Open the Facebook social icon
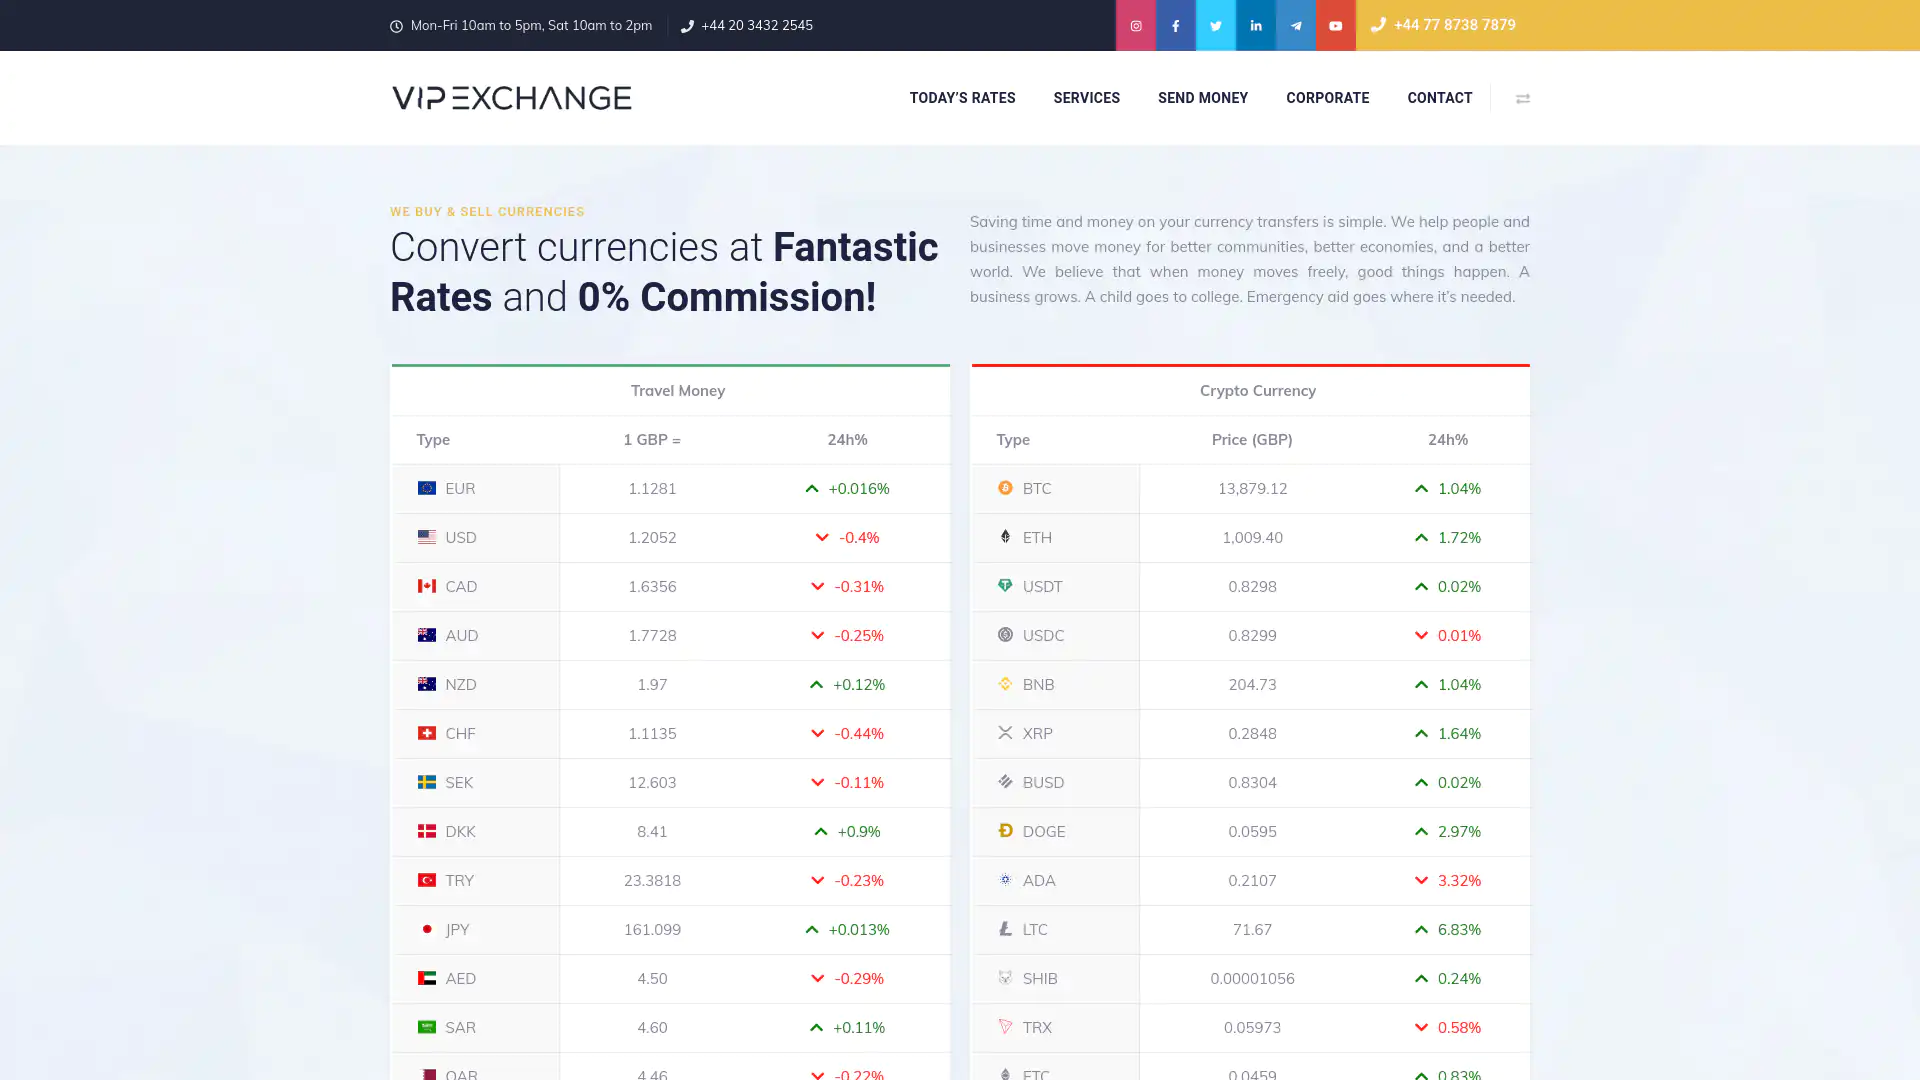This screenshot has width=1920, height=1080. 1175,26
